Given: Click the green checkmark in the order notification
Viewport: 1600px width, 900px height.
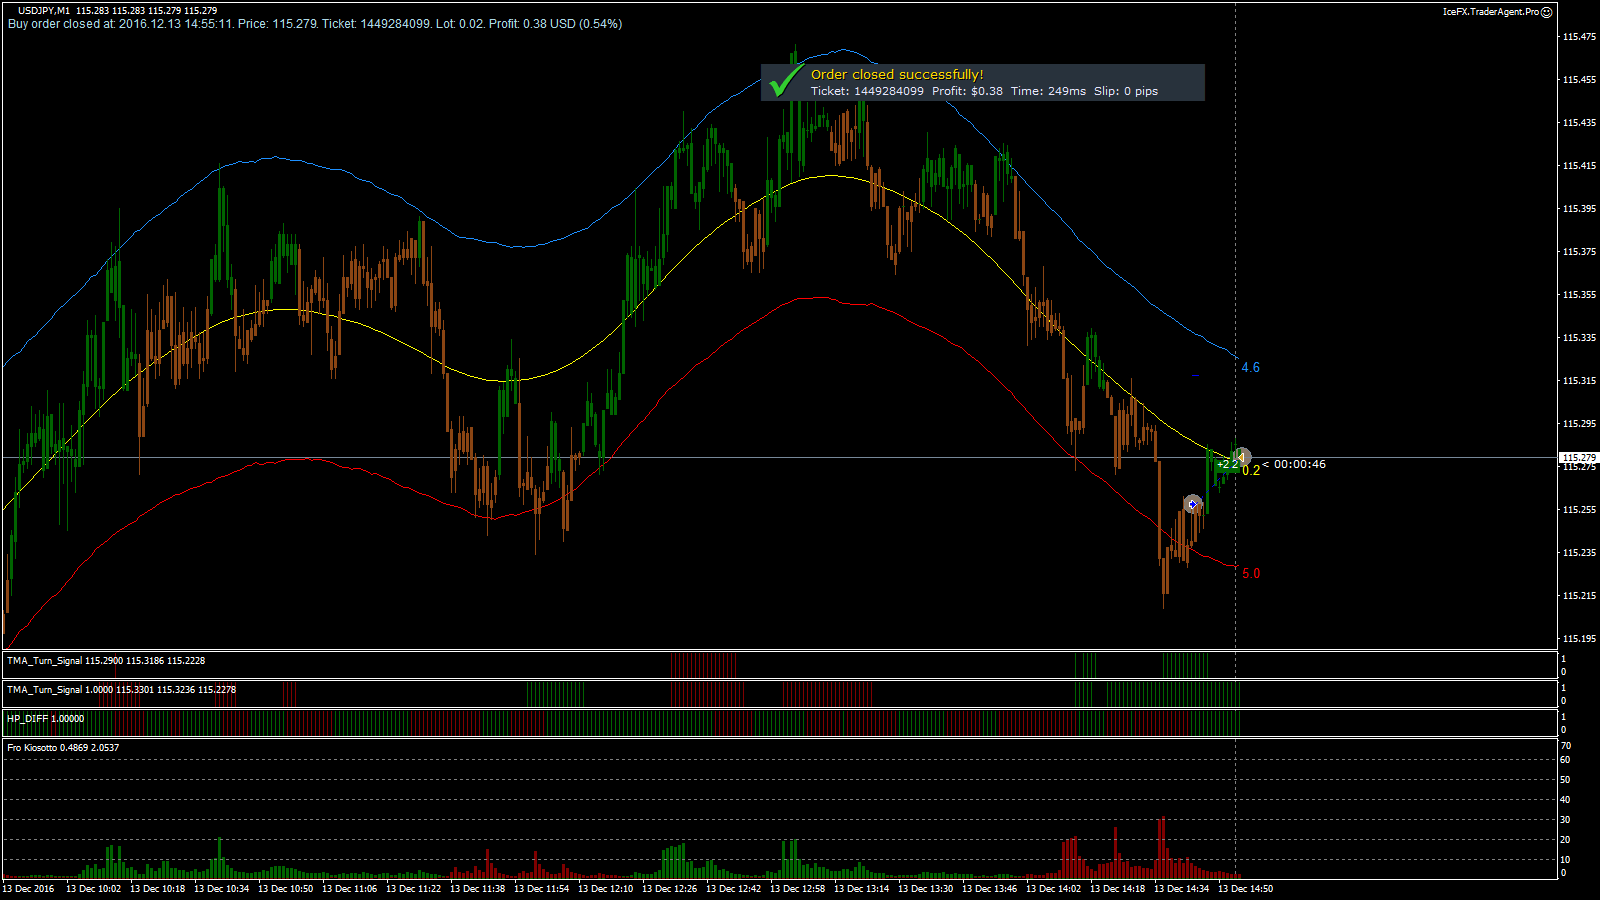Looking at the screenshot, I should tap(787, 81).
